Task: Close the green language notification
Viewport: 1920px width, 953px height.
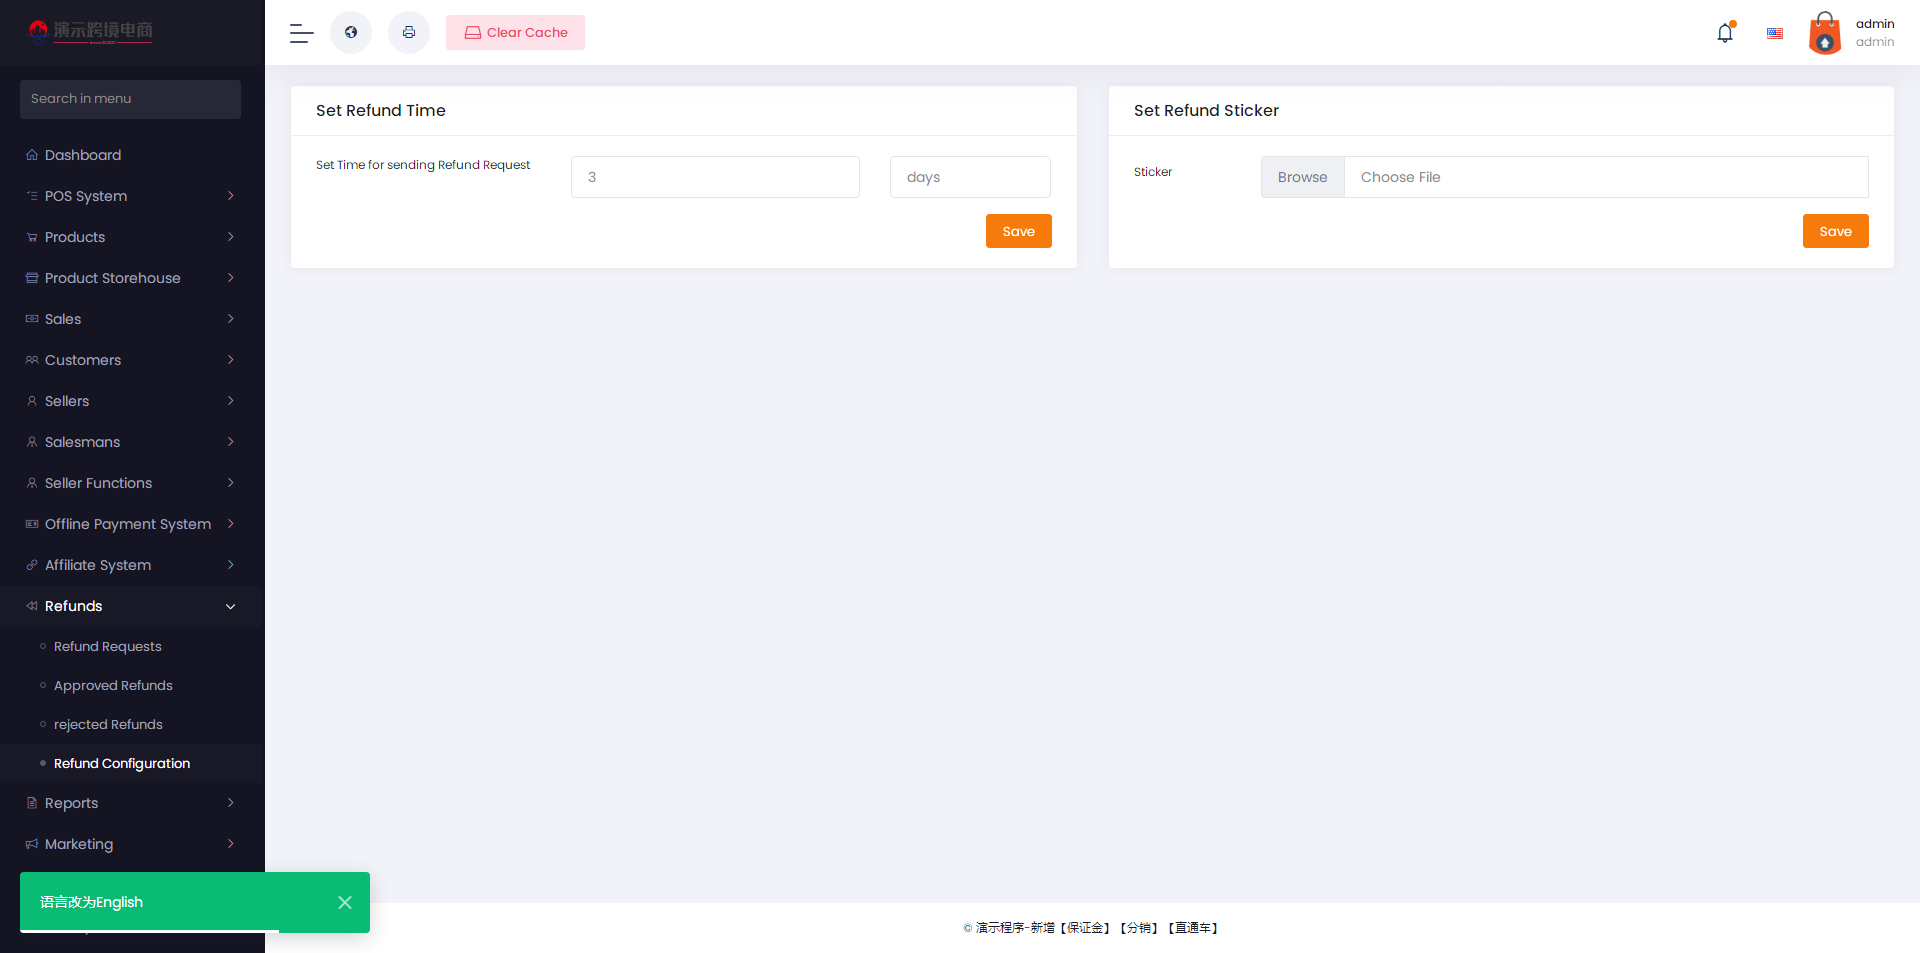Action: coord(345,902)
